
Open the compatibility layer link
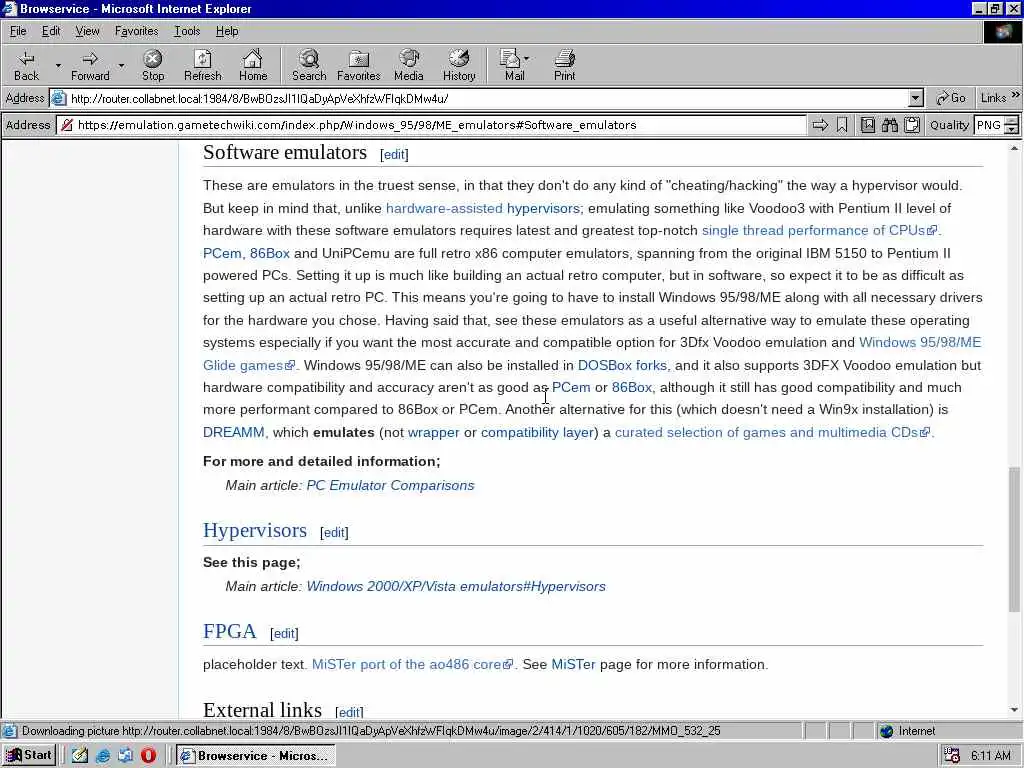pyautogui.click(x=537, y=432)
